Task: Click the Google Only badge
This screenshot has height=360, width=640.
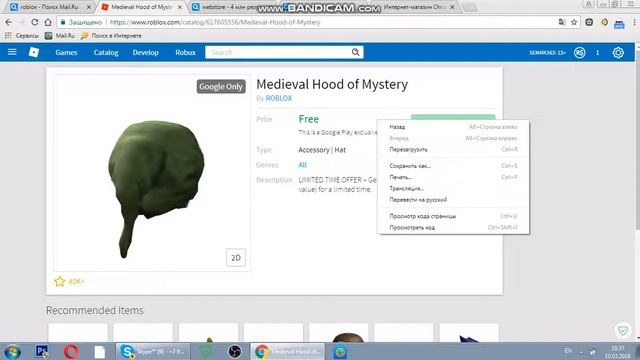Action: (221, 87)
